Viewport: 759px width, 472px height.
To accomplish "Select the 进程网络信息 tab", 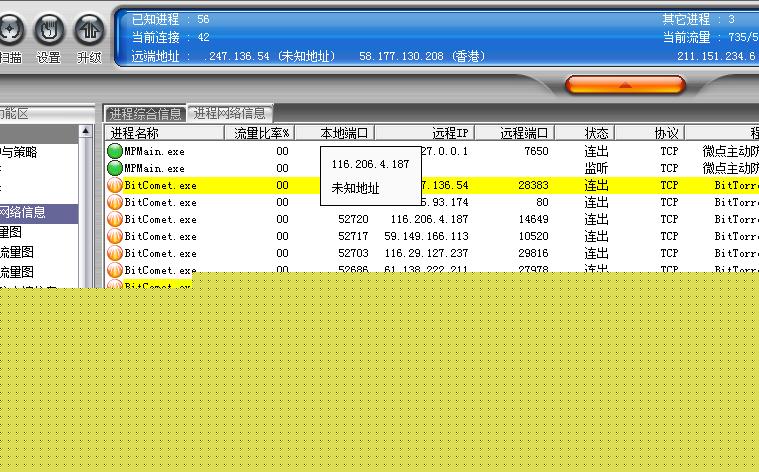I will pos(230,114).
